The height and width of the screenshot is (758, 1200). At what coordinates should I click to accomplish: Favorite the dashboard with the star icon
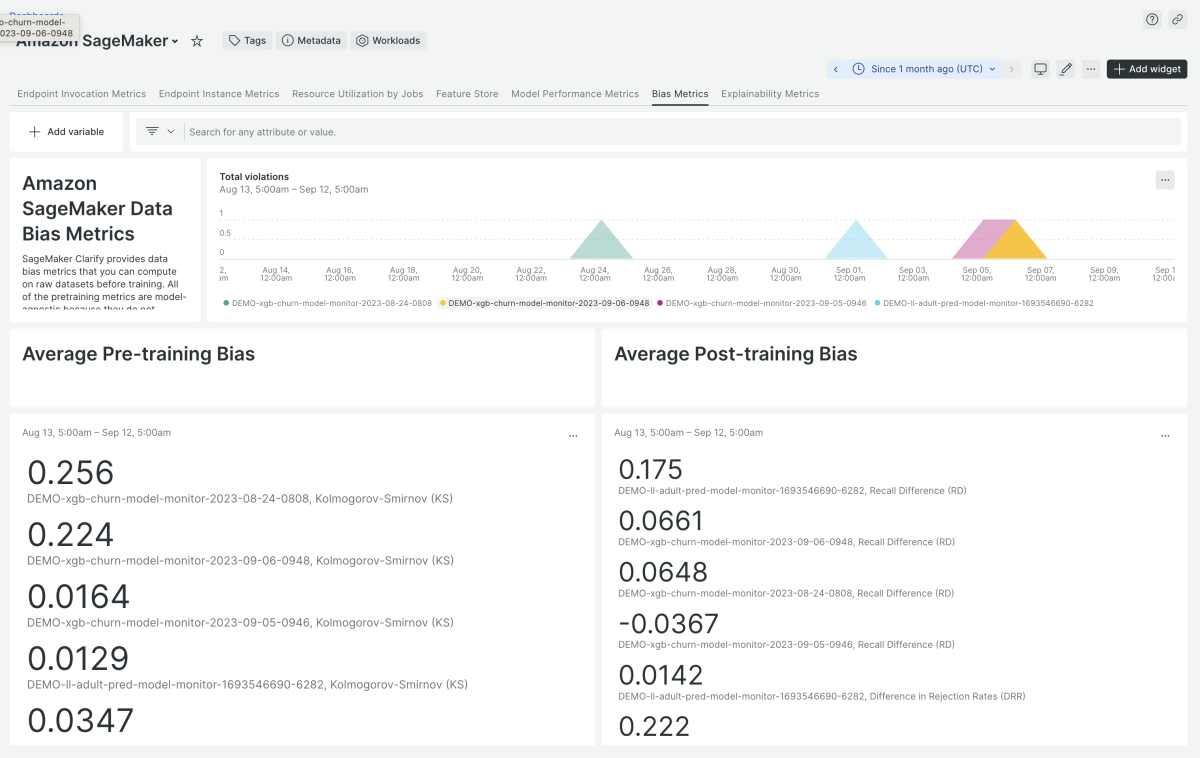pos(197,41)
